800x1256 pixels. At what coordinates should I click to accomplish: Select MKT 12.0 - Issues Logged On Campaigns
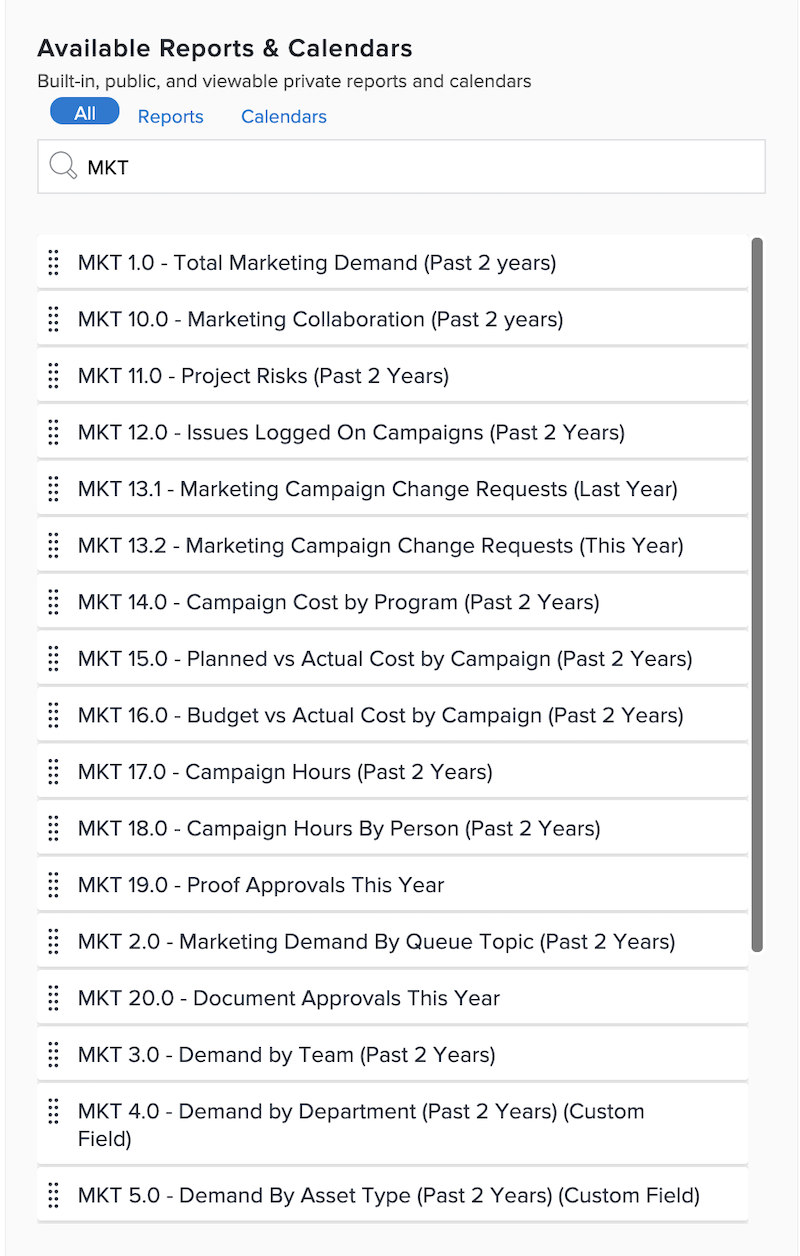[350, 432]
